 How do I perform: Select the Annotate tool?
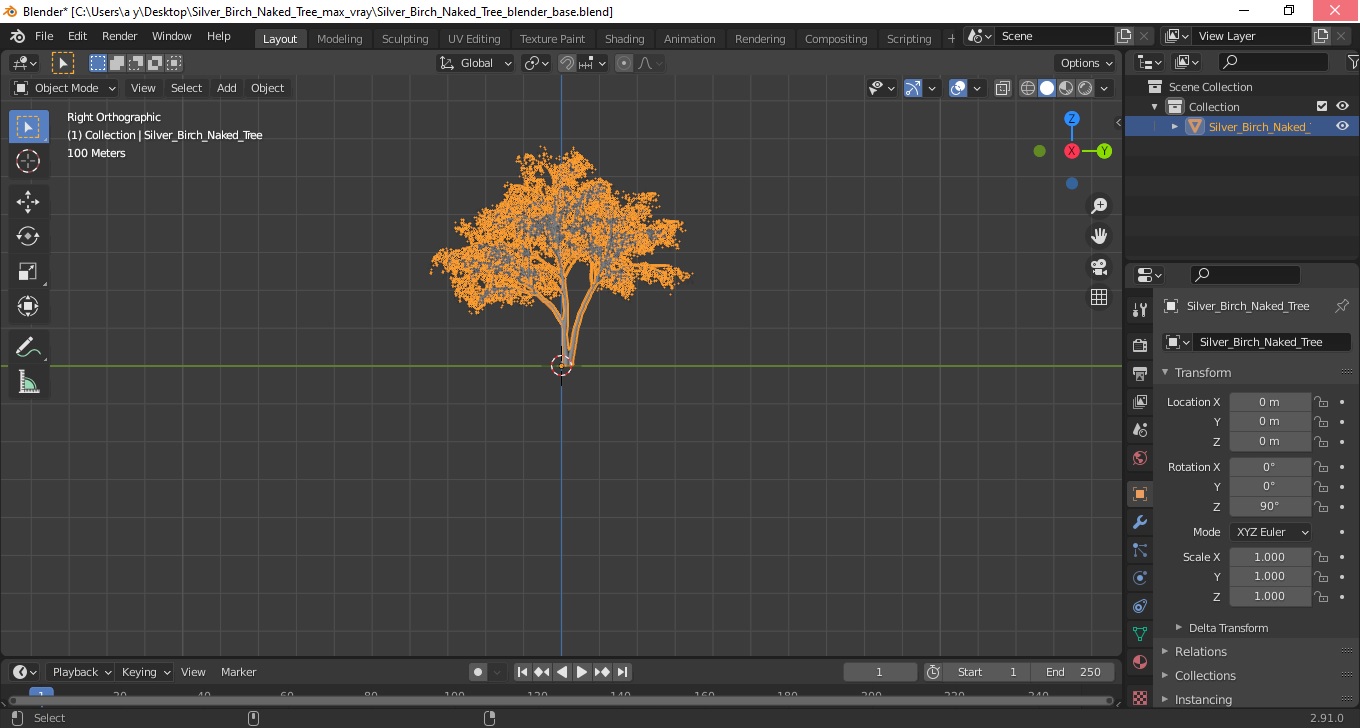coord(28,348)
